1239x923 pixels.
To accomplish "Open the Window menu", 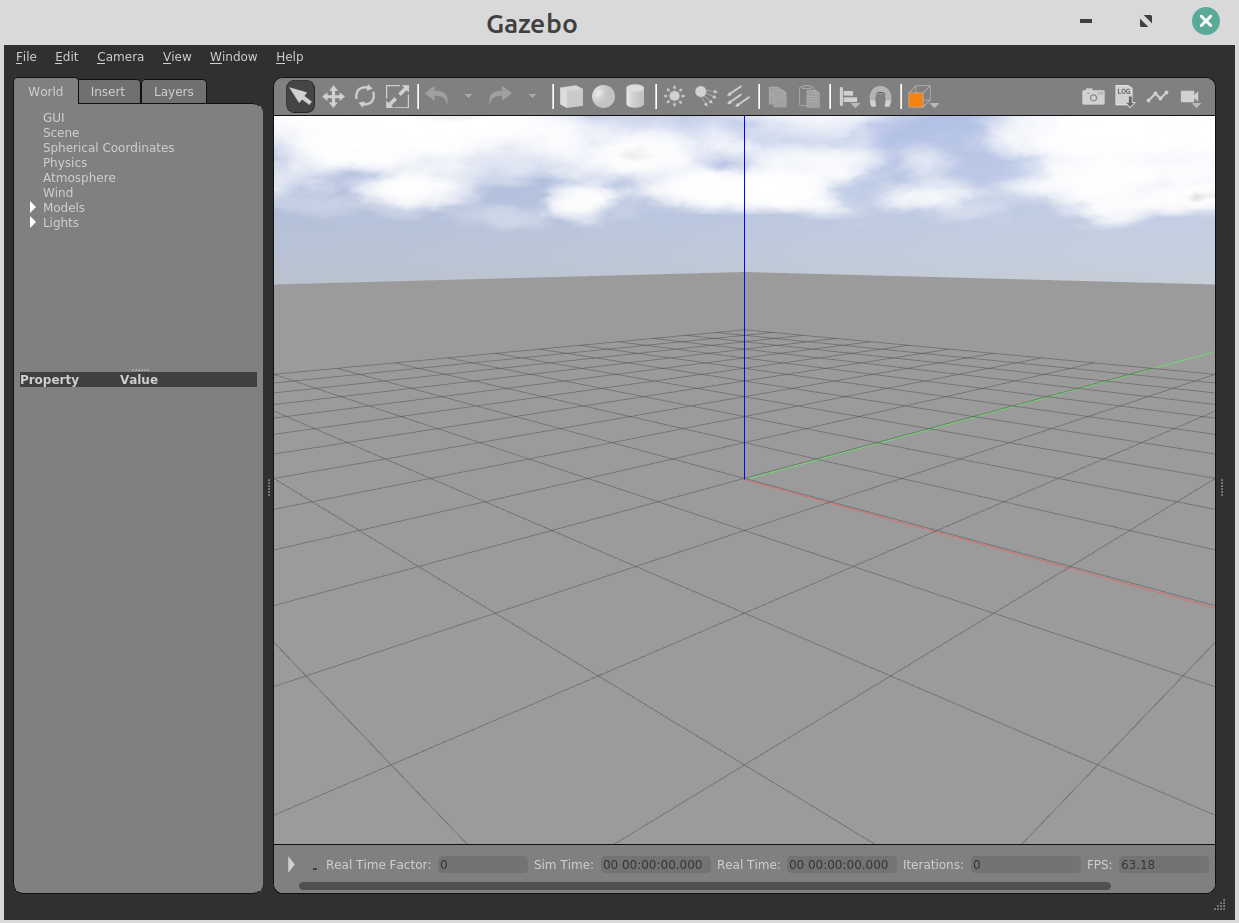I will (x=233, y=57).
